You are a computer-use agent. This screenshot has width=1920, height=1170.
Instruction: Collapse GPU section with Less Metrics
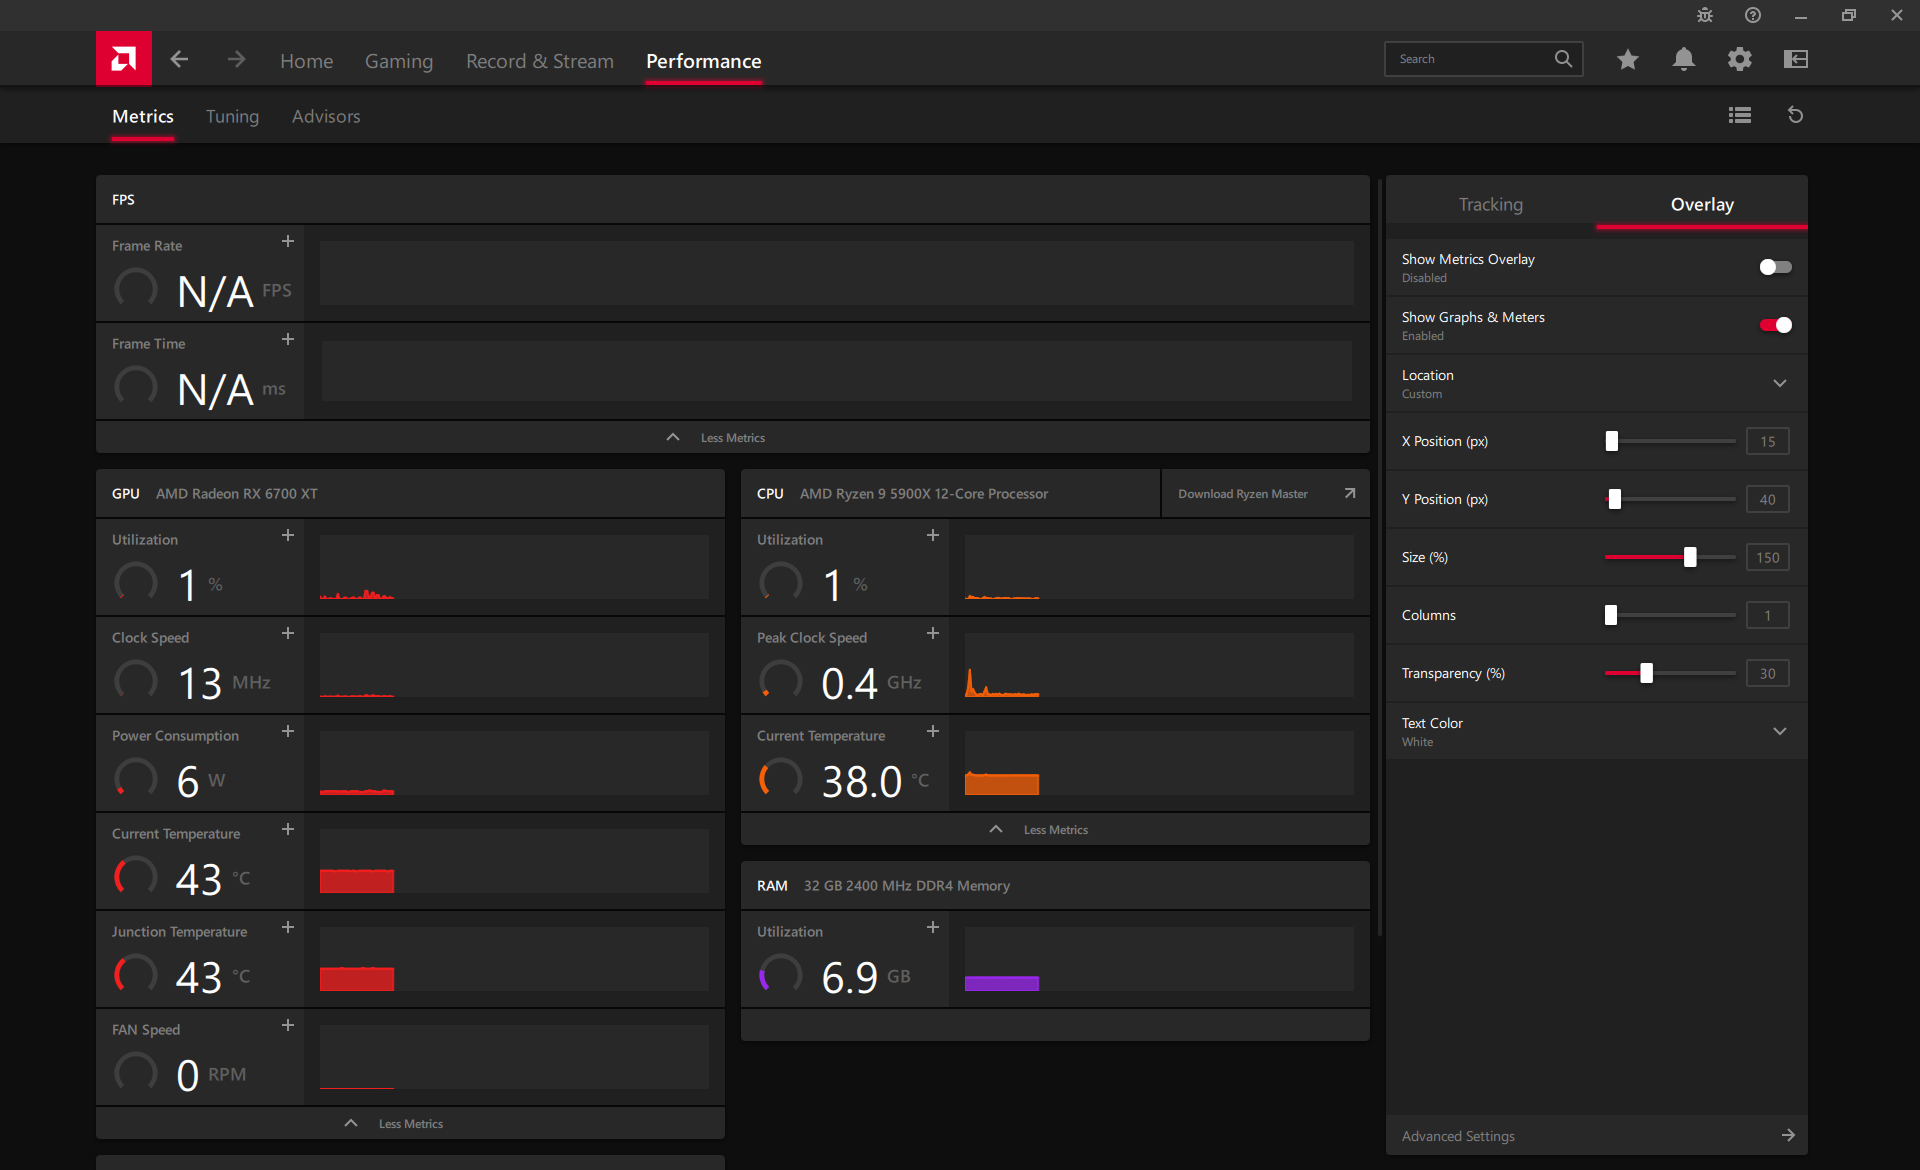410,1124
